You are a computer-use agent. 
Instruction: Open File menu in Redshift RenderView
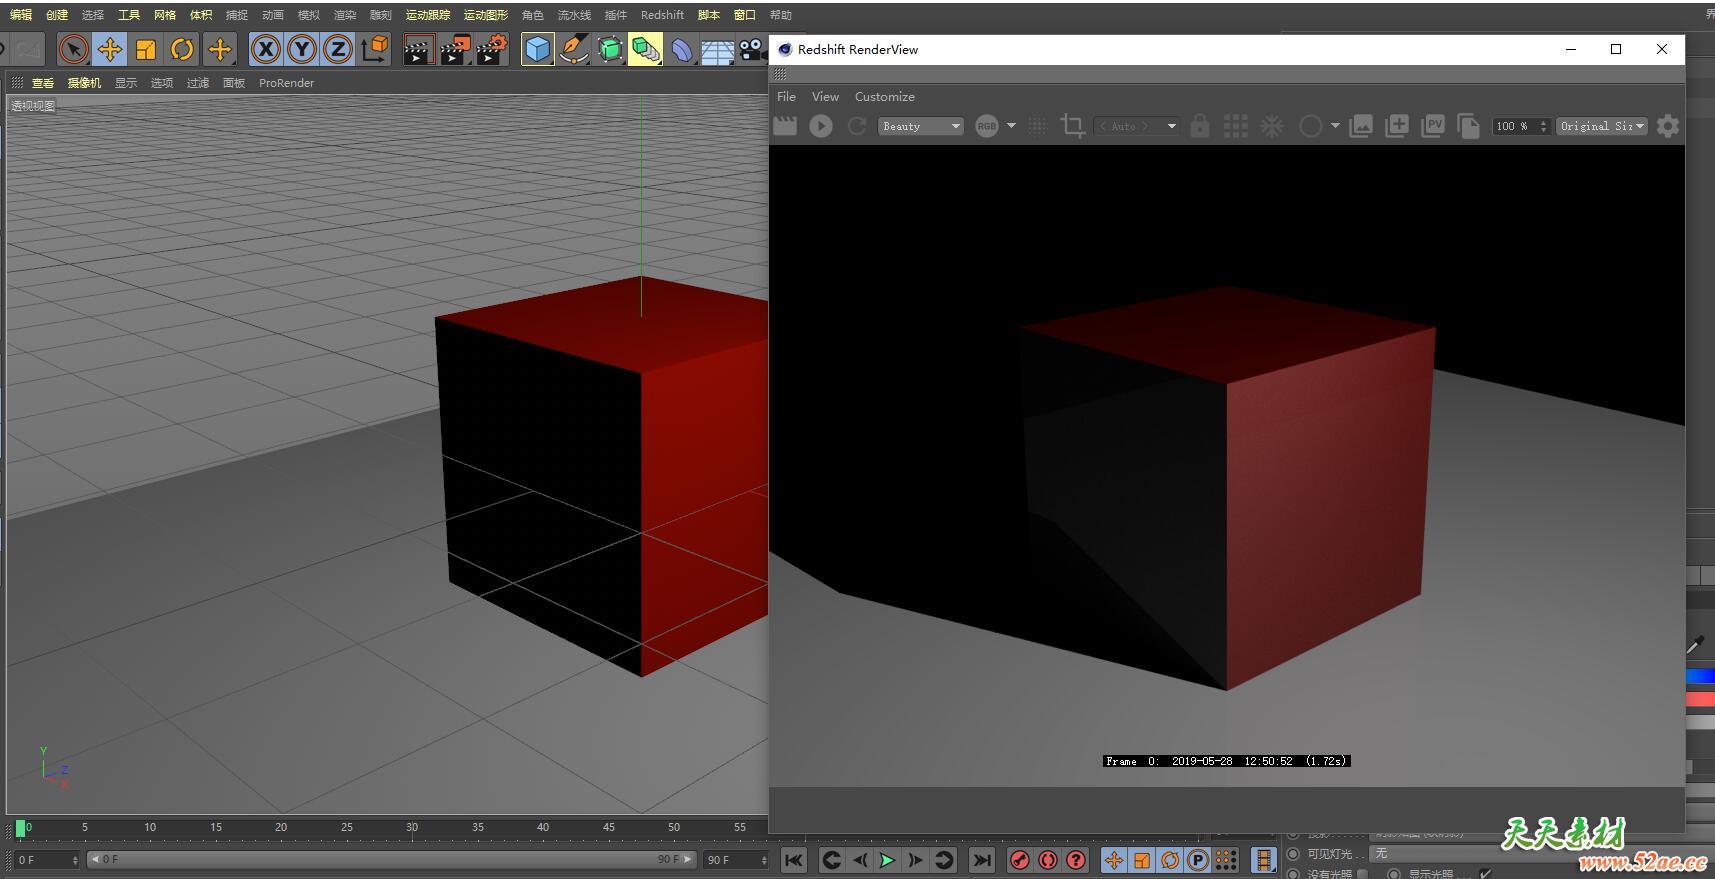(787, 97)
